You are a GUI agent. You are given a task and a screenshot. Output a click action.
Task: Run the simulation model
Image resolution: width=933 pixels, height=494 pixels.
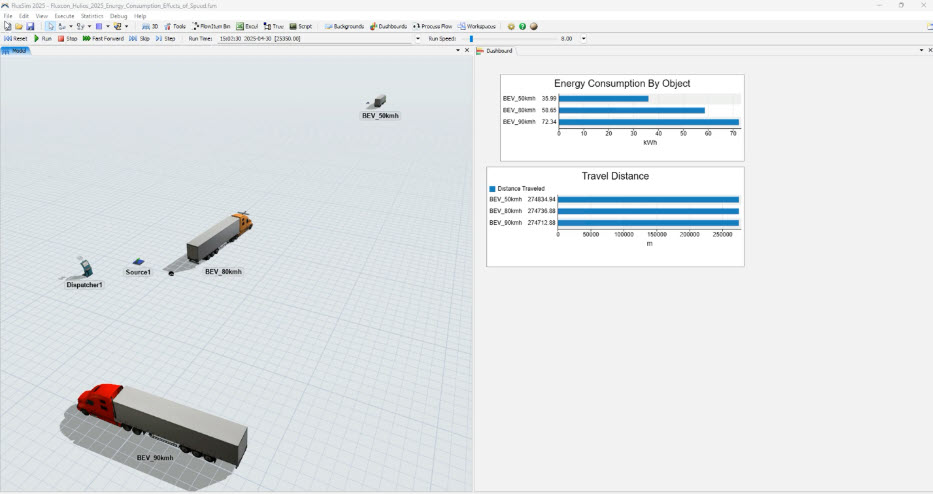42,38
